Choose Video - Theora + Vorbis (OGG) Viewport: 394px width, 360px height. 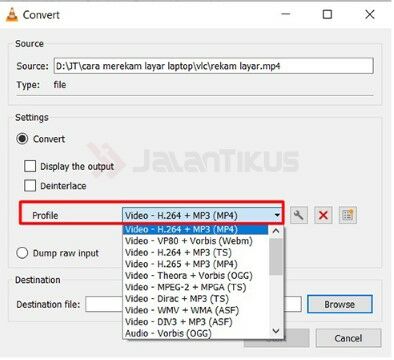tap(195, 276)
